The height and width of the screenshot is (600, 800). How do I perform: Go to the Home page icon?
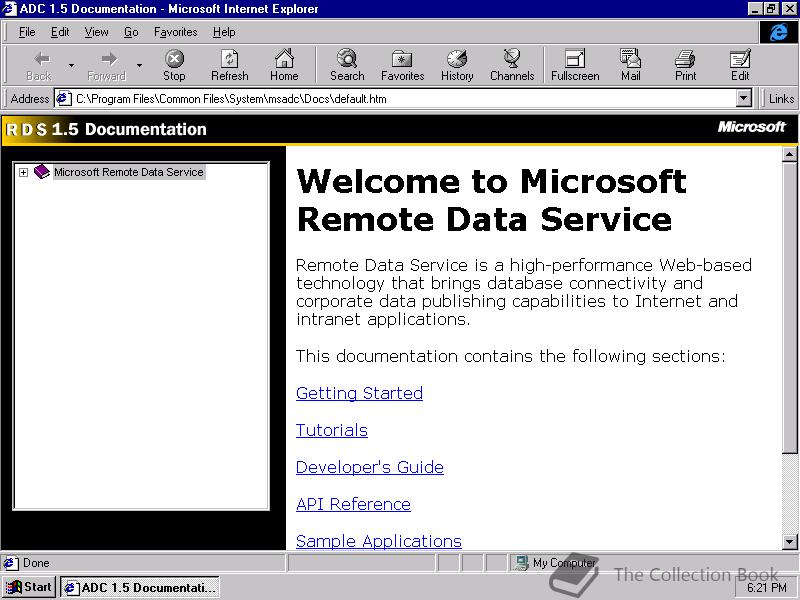pyautogui.click(x=284, y=59)
